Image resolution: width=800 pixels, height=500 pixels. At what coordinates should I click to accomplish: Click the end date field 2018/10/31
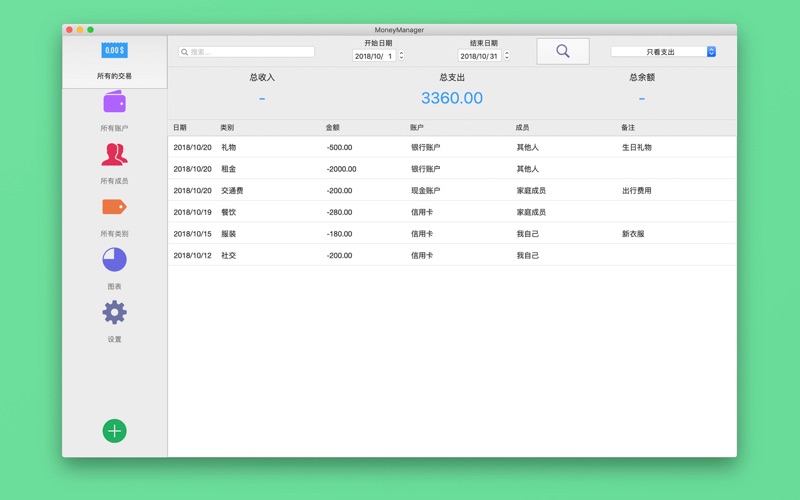pos(479,56)
